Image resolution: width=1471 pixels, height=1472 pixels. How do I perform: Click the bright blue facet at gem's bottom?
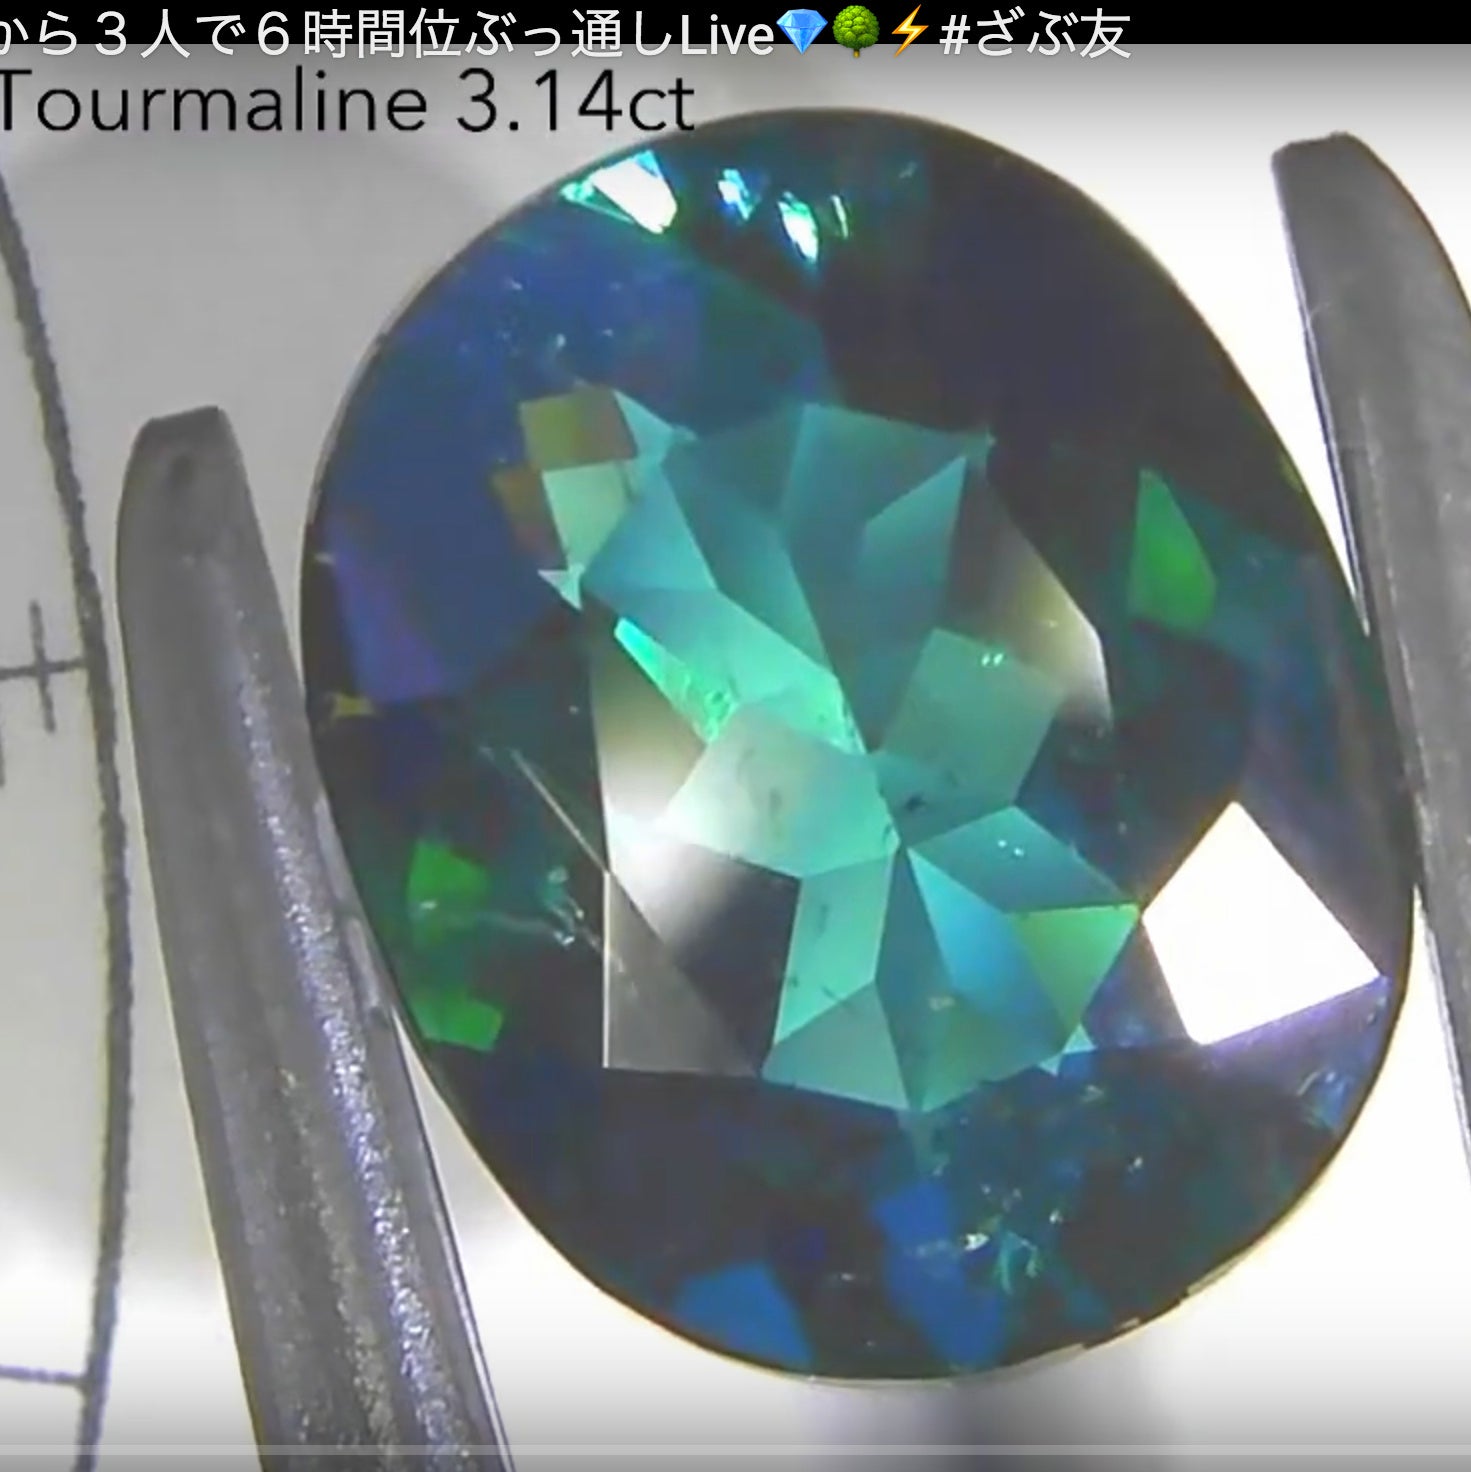pos(740,1300)
